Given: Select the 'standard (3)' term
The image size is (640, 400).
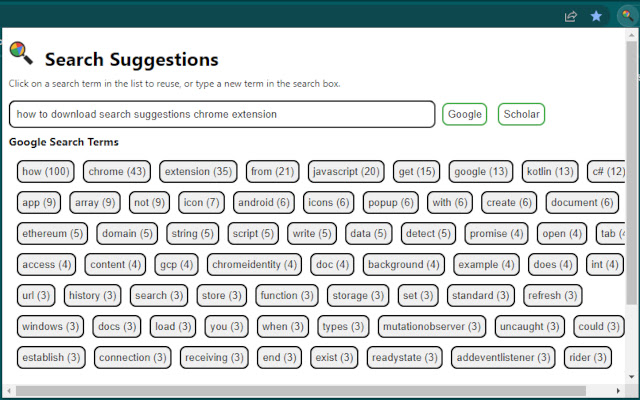Looking at the screenshot, I should pyautogui.click(x=480, y=296).
